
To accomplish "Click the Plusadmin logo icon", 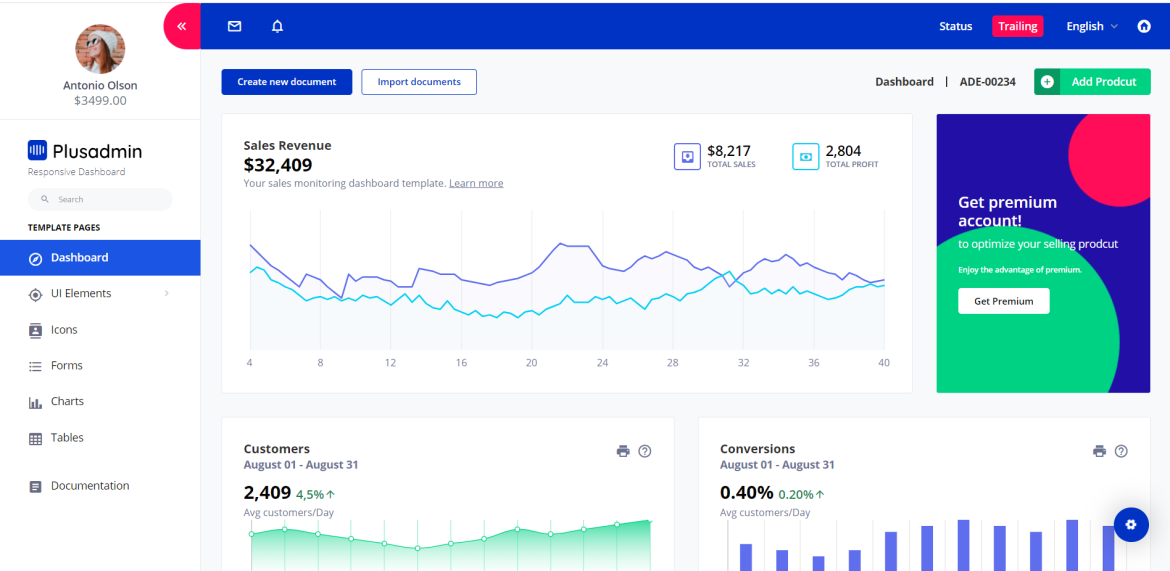I will [37, 151].
